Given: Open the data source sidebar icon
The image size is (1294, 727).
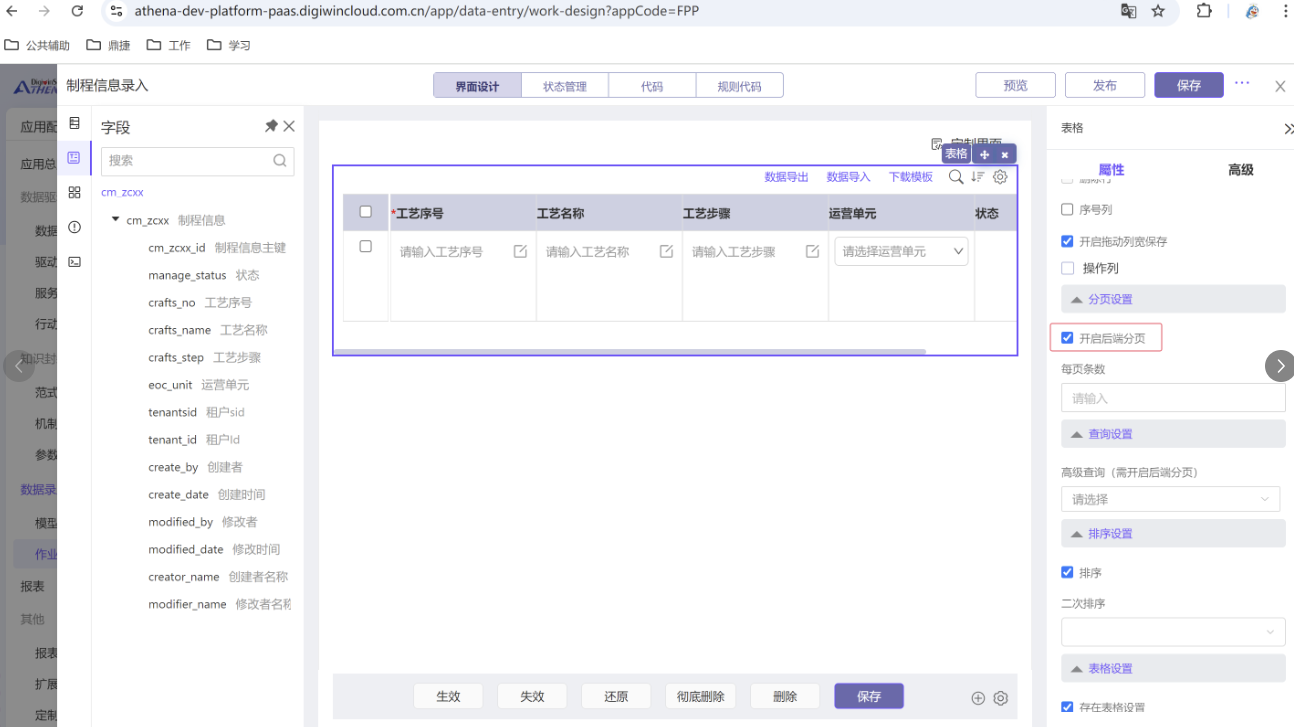Looking at the screenshot, I should click(74, 123).
